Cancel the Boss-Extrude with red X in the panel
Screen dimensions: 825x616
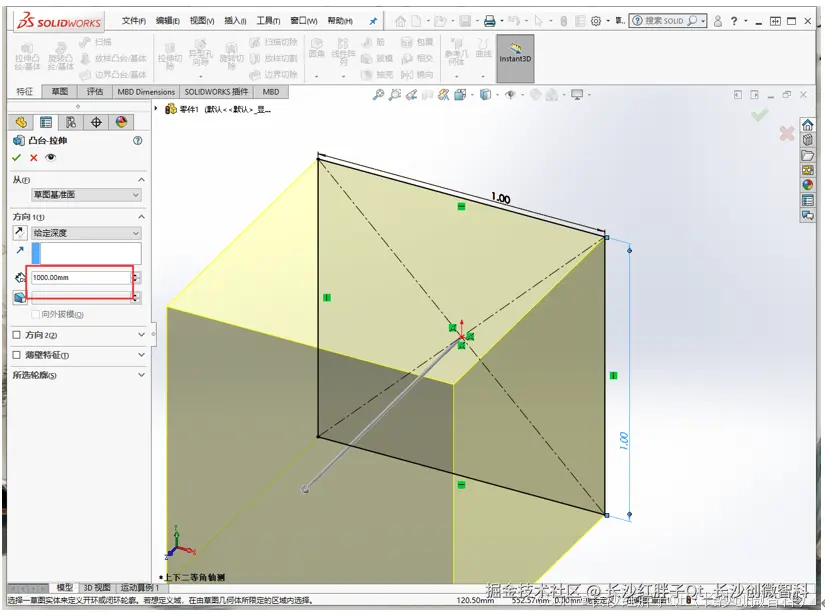click(34, 158)
